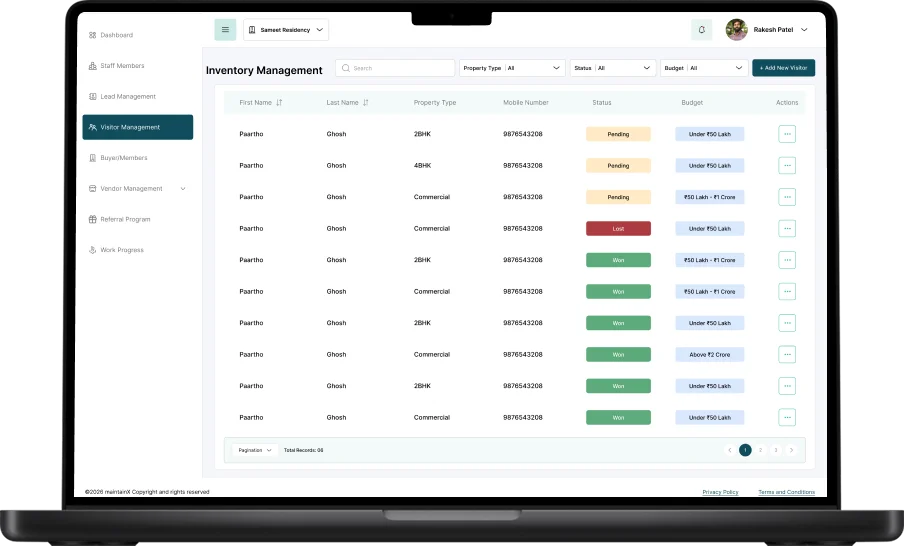Select page 2 in pagination

760,450
